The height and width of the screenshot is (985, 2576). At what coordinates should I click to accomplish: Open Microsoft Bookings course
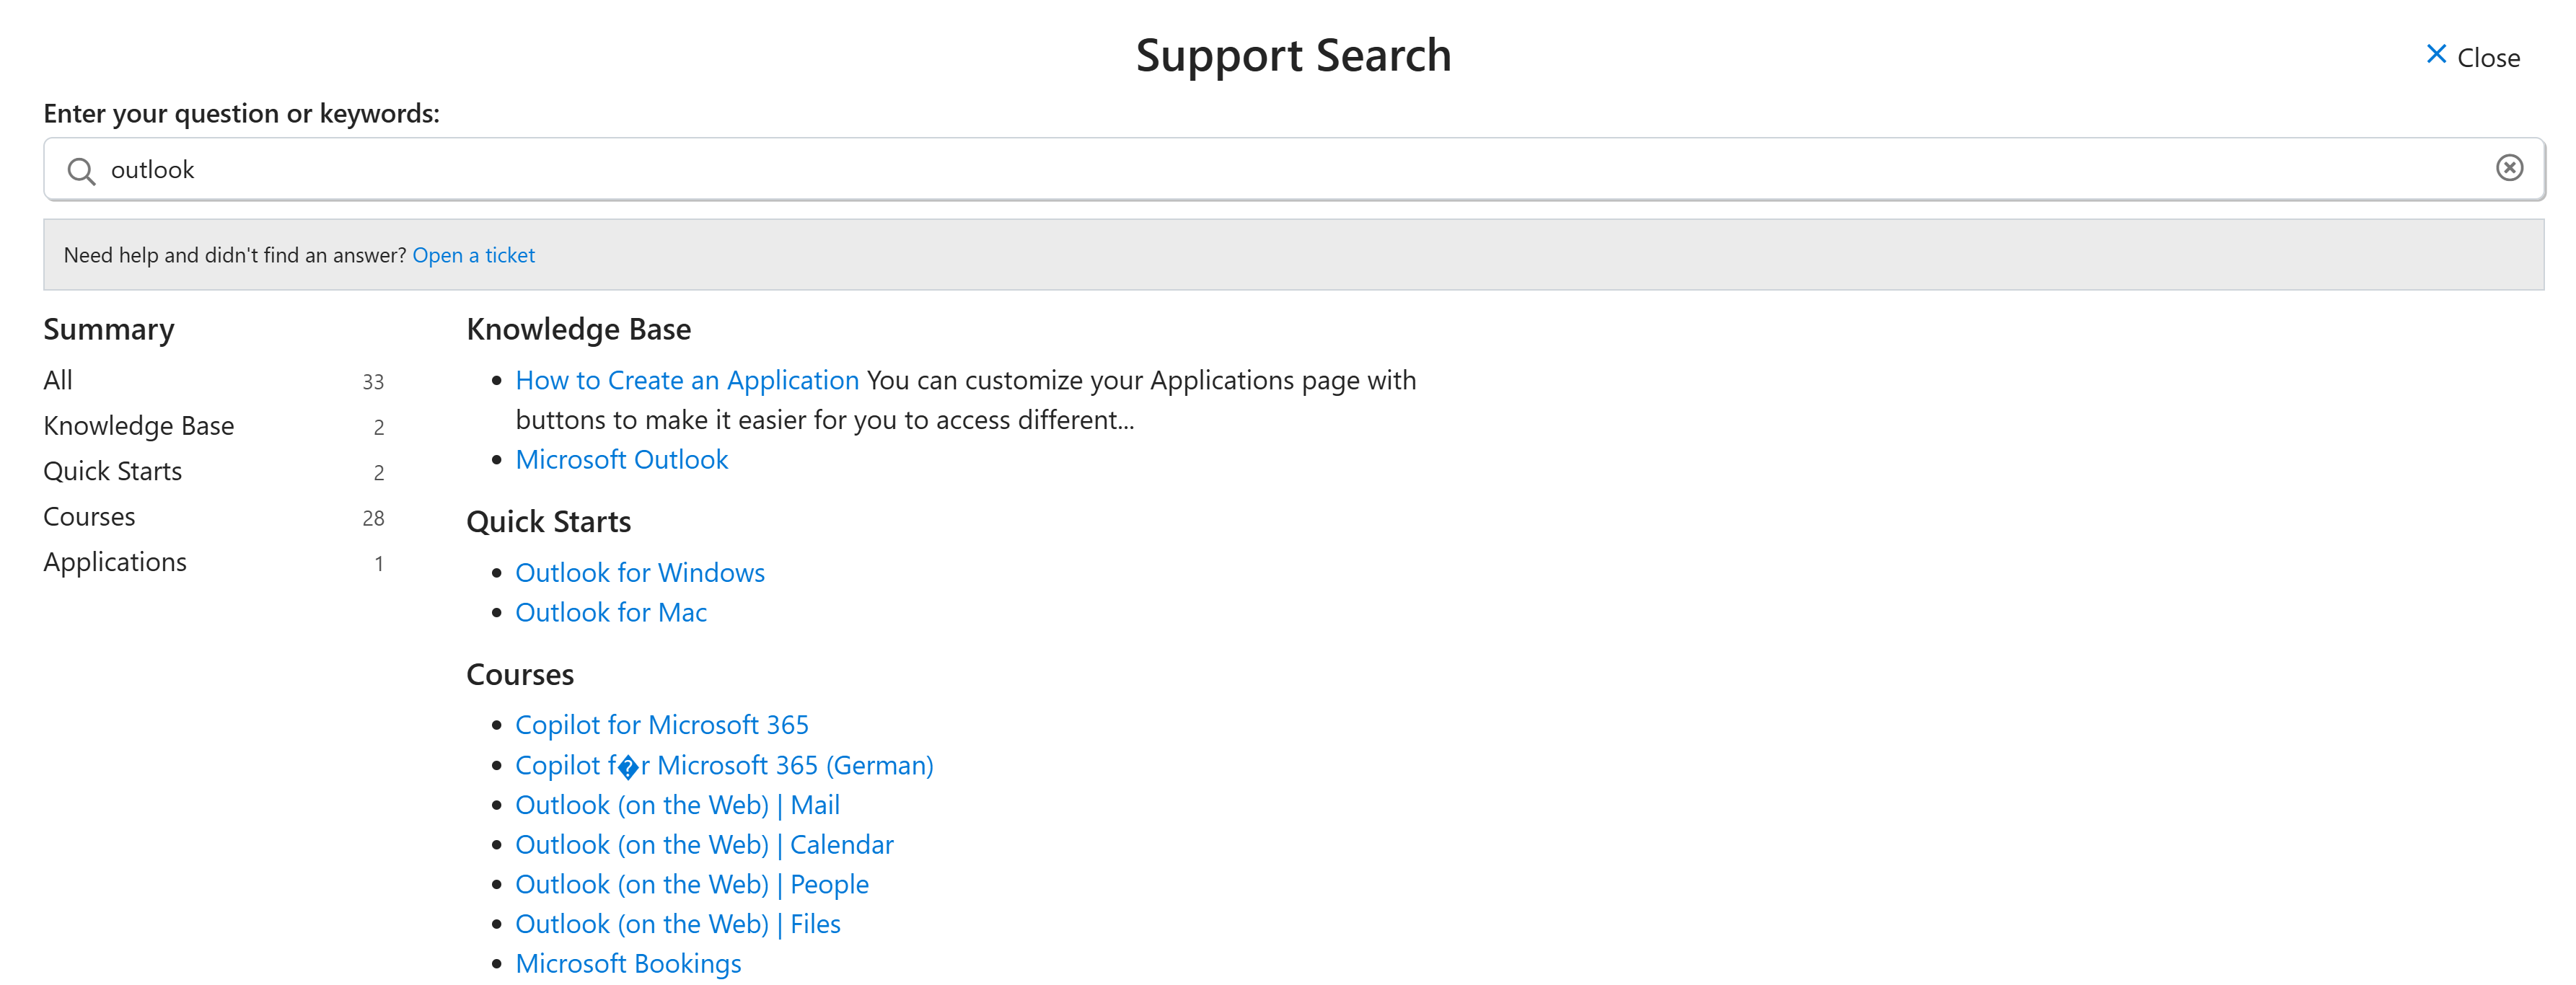point(628,963)
